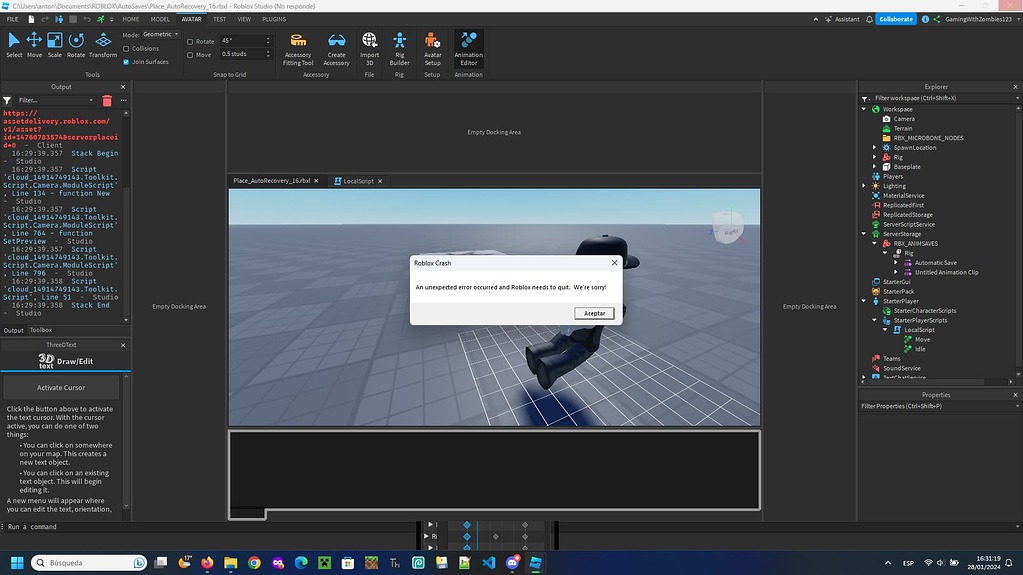Enable the Rotate snap checkbox
Image resolution: width=1023 pixels, height=575 pixels.
coord(190,41)
